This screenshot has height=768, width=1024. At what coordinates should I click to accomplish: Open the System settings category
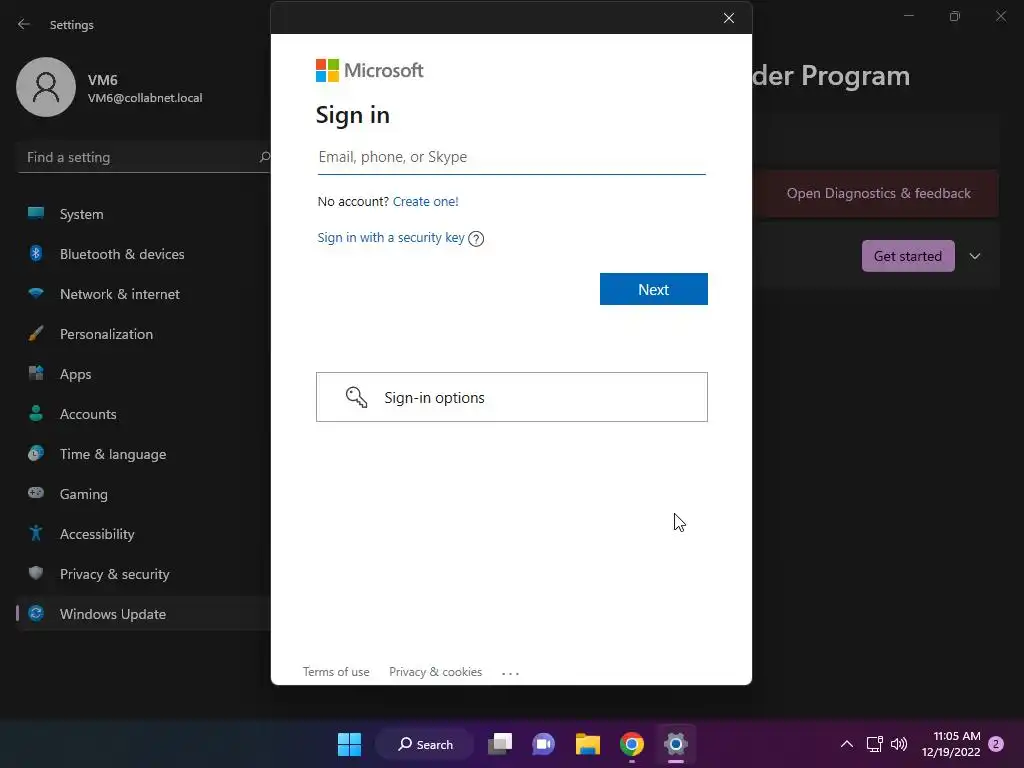[x=144, y=214]
